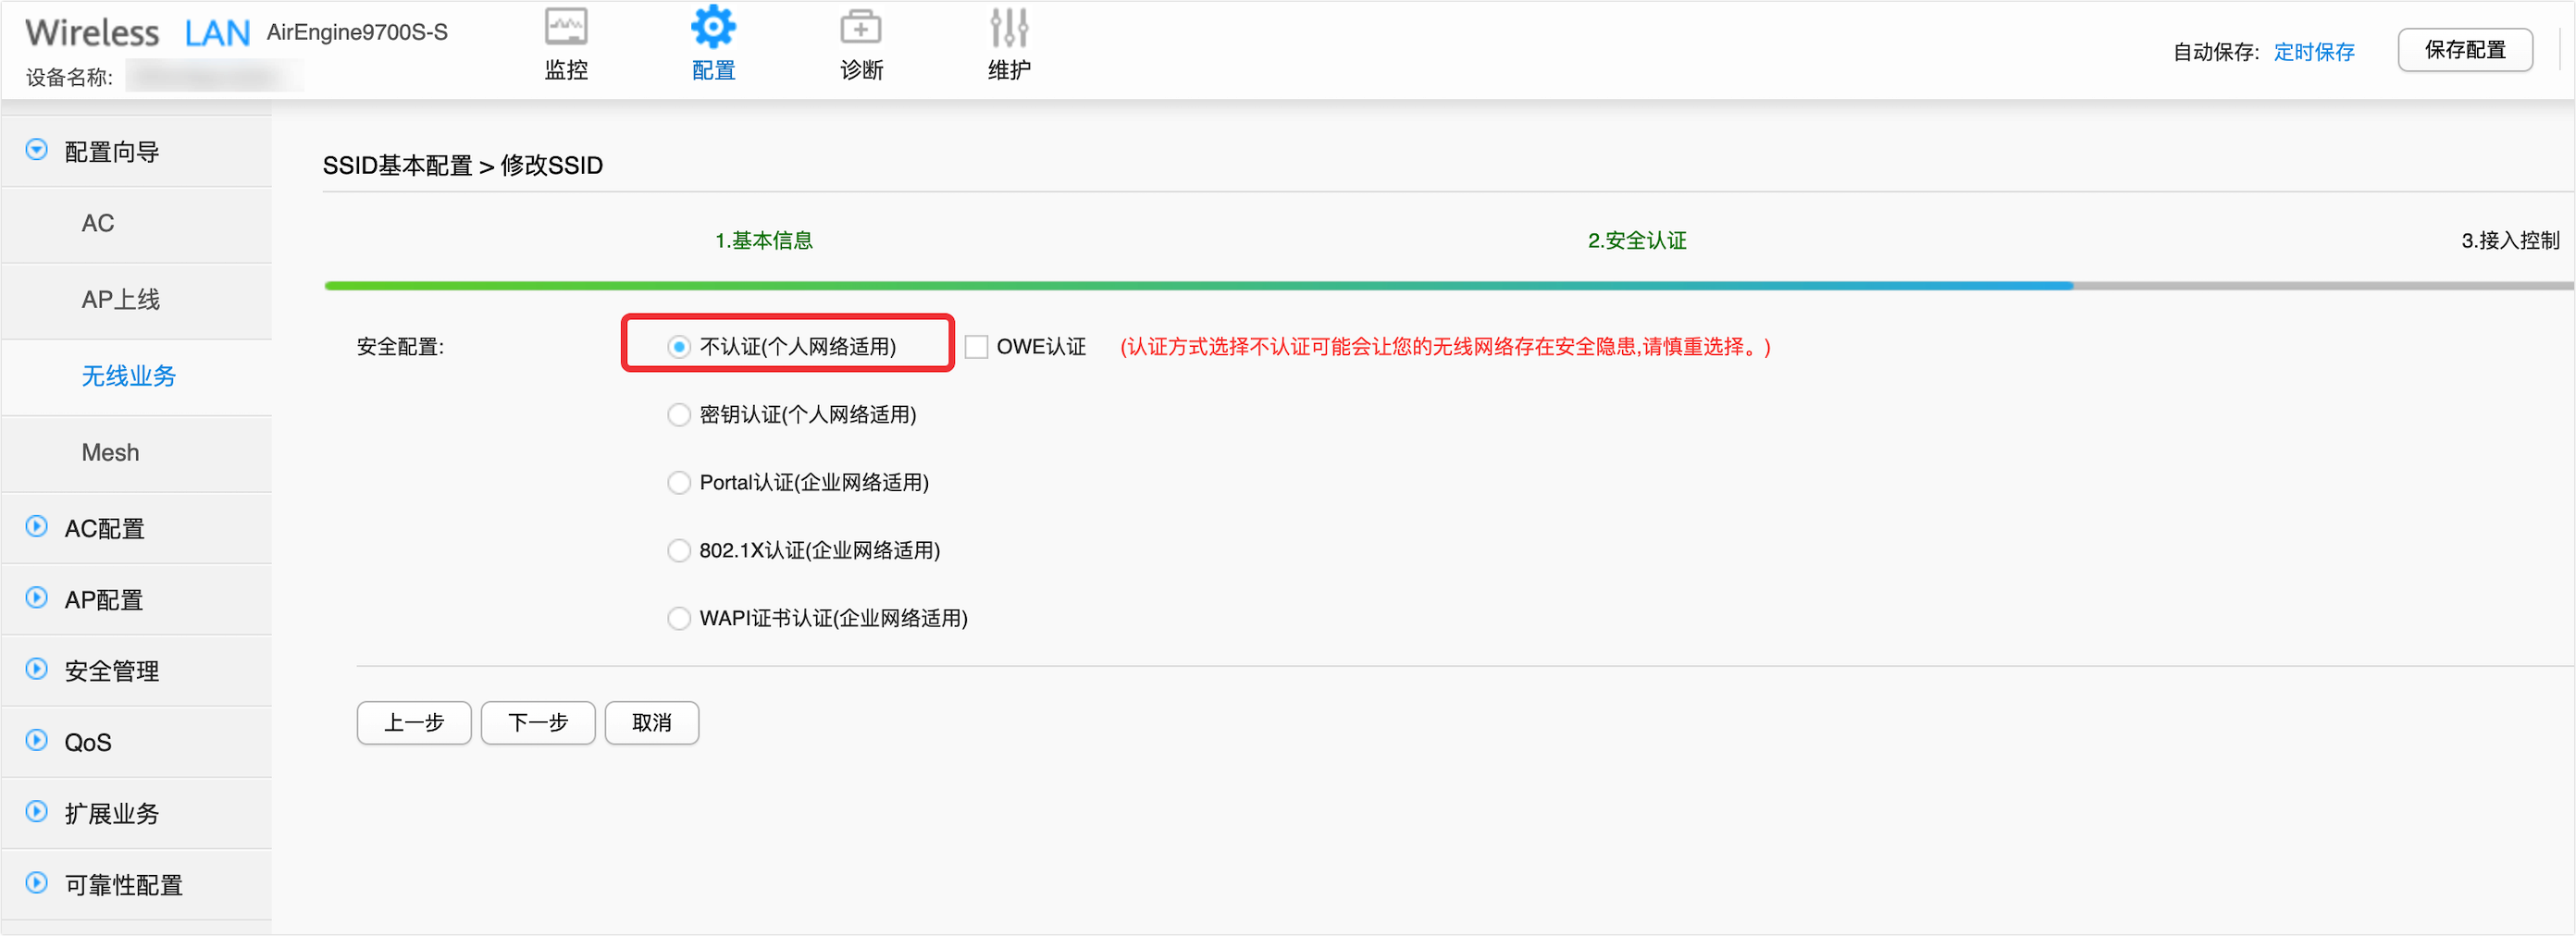Image resolution: width=2576 pixels, height=936 pixels.
Task: Click the 上一步 button
Action: click(x=414, y=723)
